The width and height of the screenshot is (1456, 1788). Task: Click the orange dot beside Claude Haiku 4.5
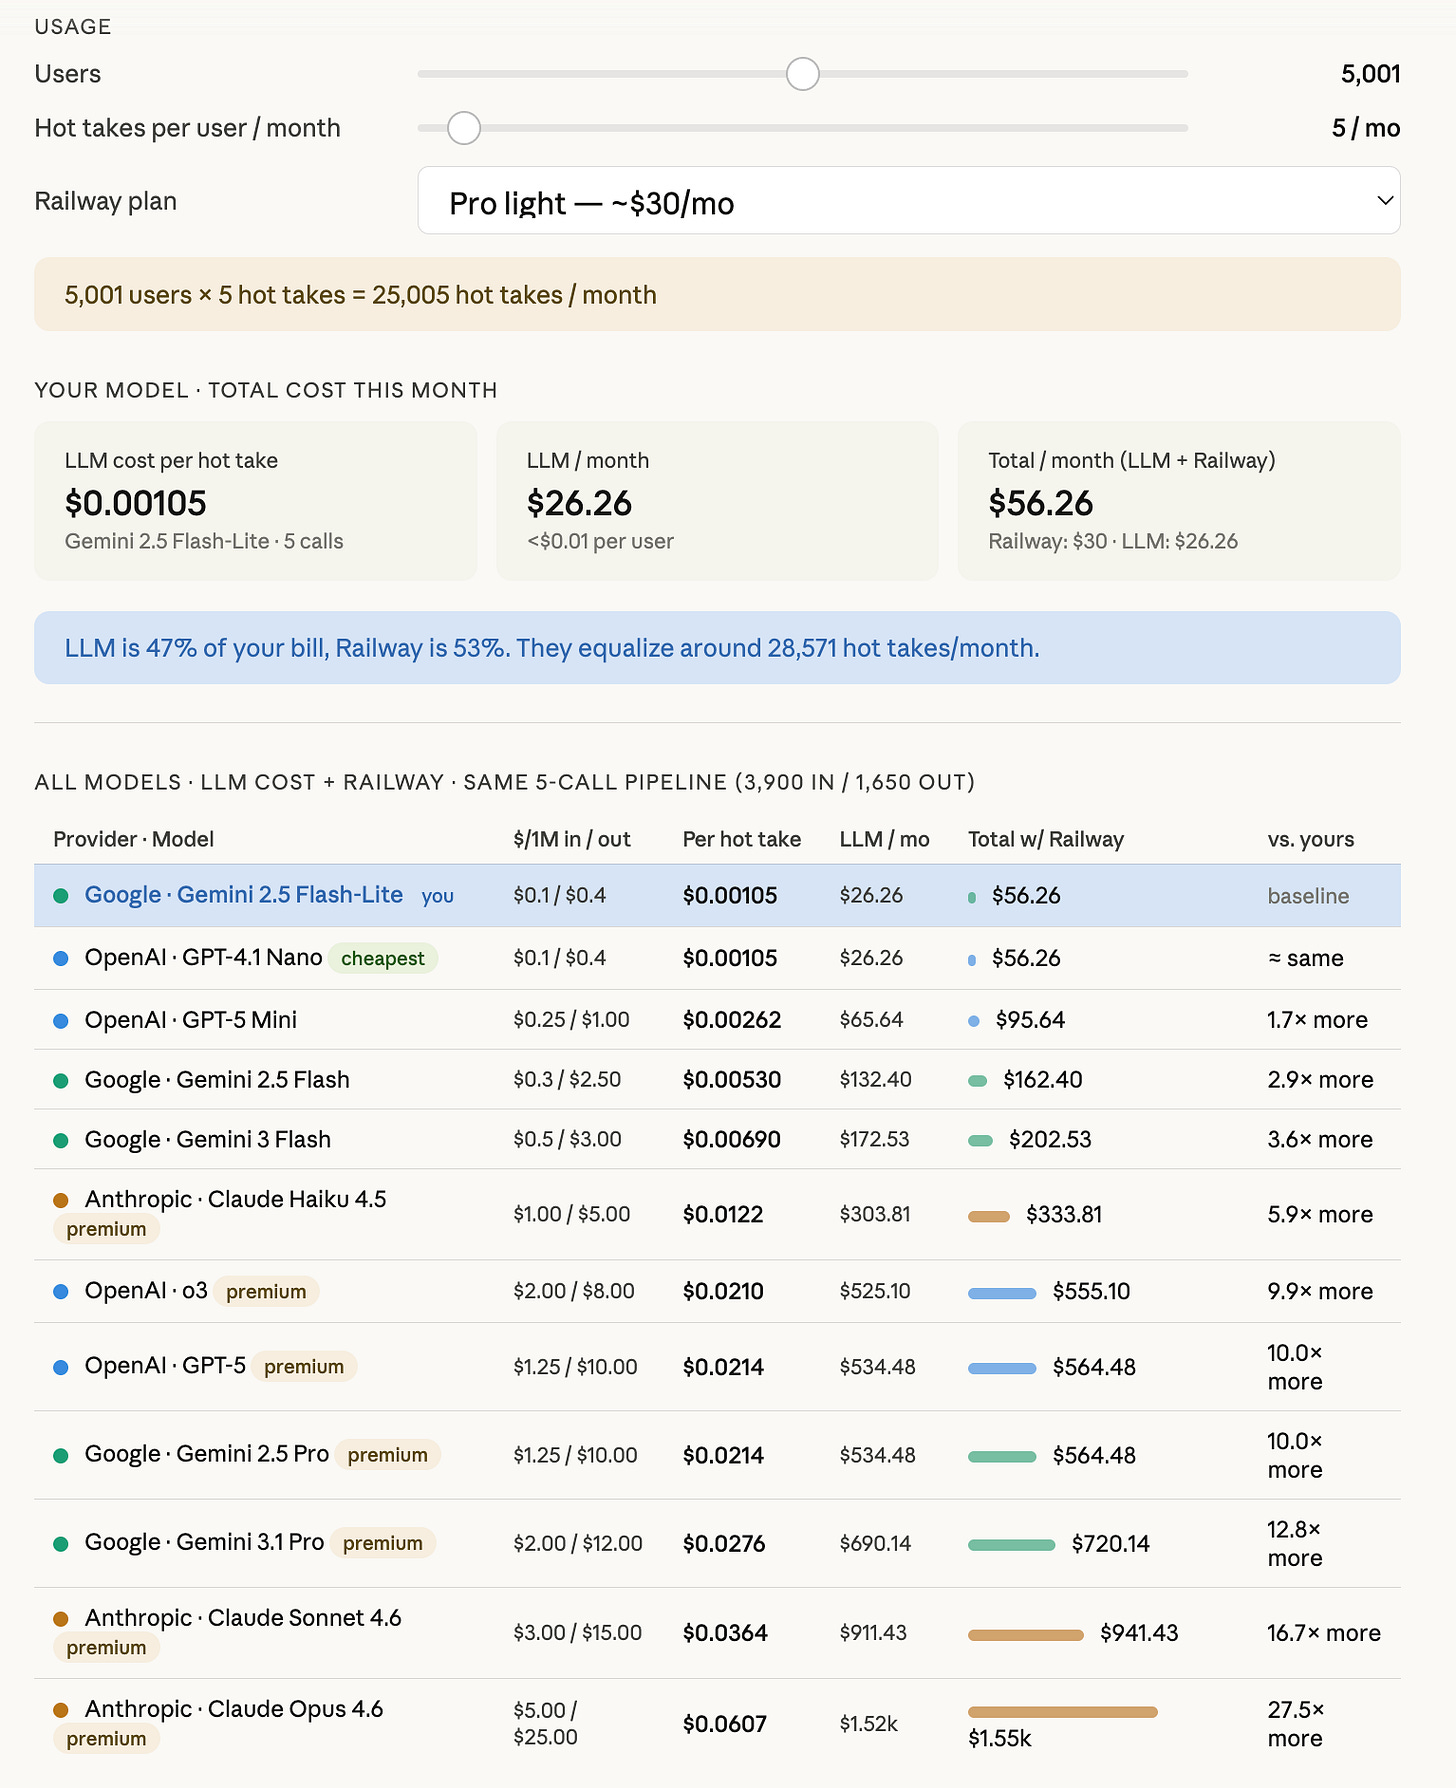[61, 1200]
